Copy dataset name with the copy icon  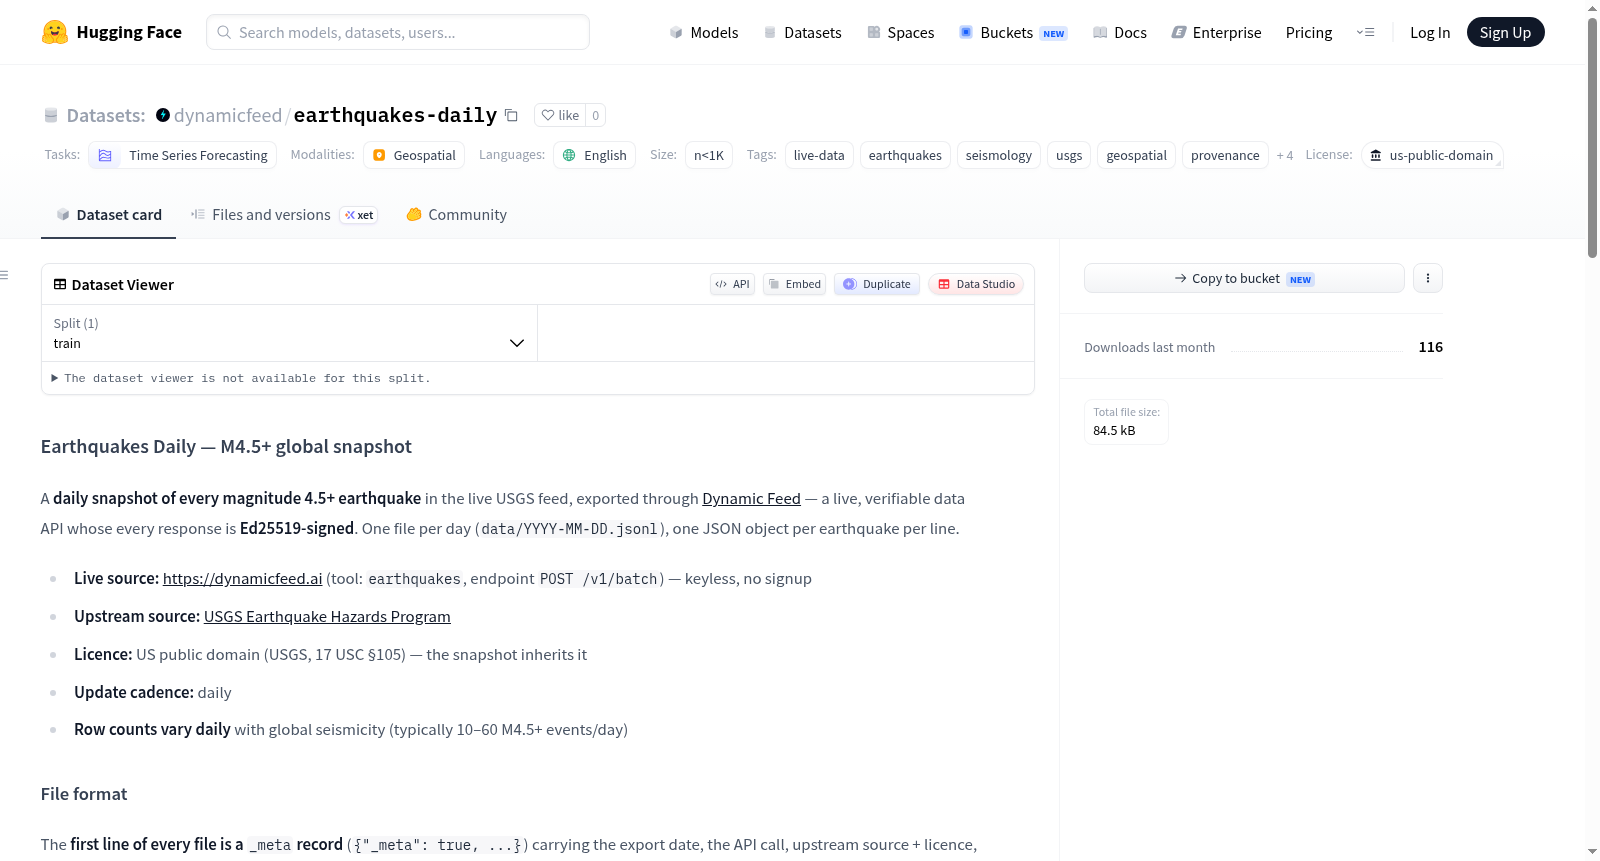(511, 116)
